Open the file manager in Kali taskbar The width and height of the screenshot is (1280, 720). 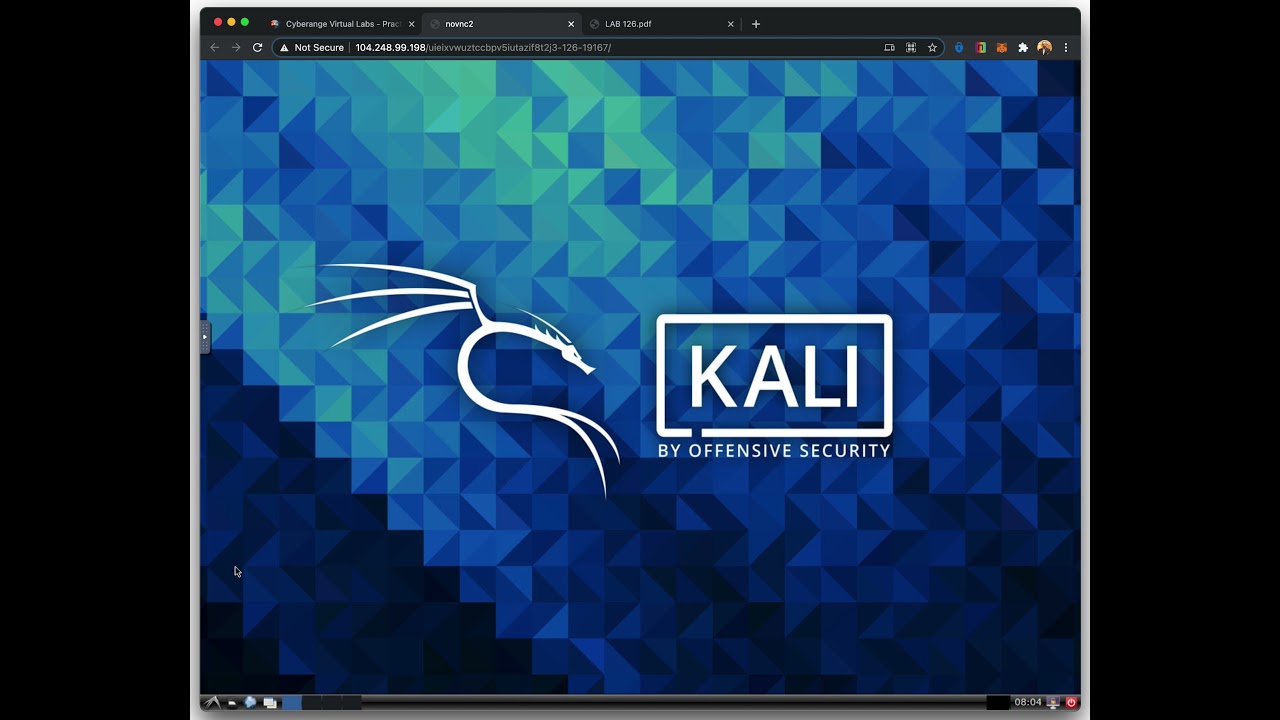(x=232, y=703)
